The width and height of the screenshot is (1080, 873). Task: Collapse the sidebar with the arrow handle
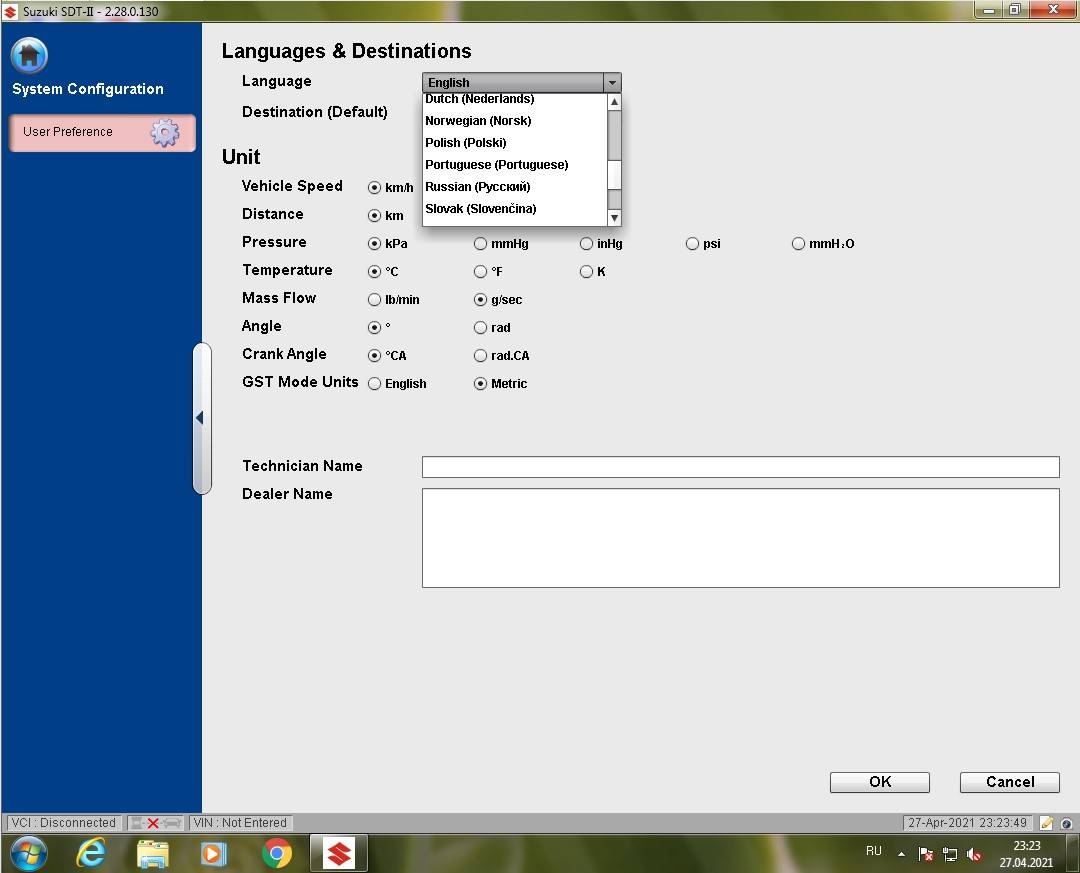[x=200, y=418]
